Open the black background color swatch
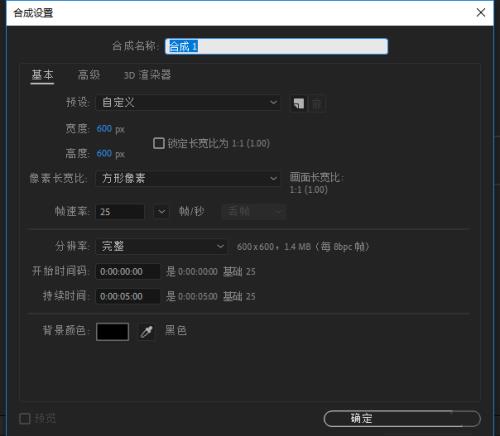Screen dimensions: 500x436 [x=112, y=332]
